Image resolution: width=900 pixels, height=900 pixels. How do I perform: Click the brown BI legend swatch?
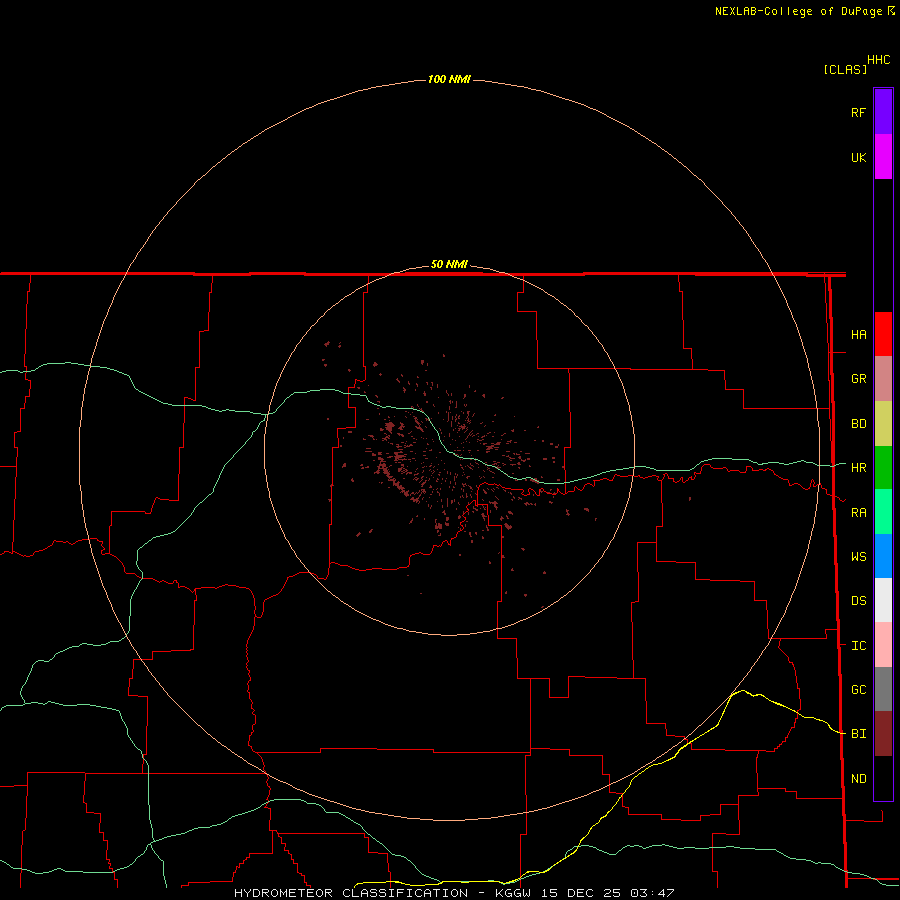[x=883, y=734]
